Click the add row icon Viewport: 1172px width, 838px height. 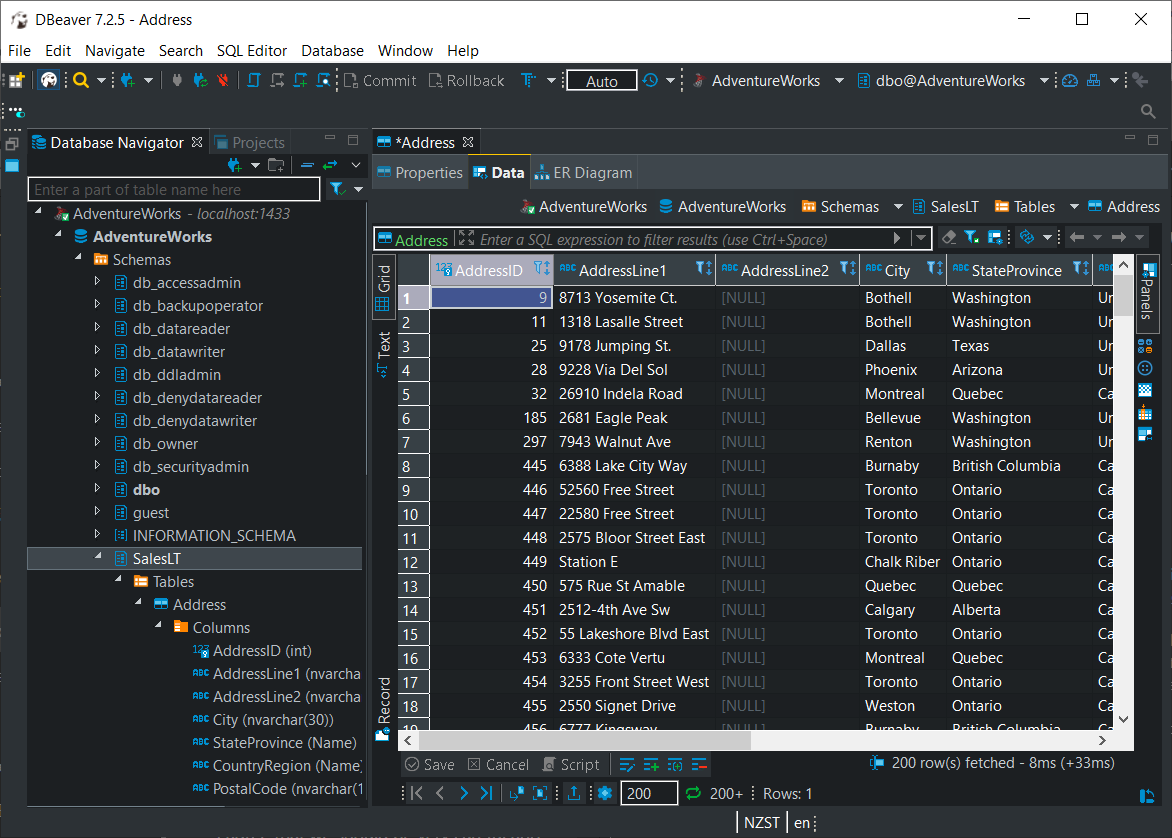coord(651,765)
